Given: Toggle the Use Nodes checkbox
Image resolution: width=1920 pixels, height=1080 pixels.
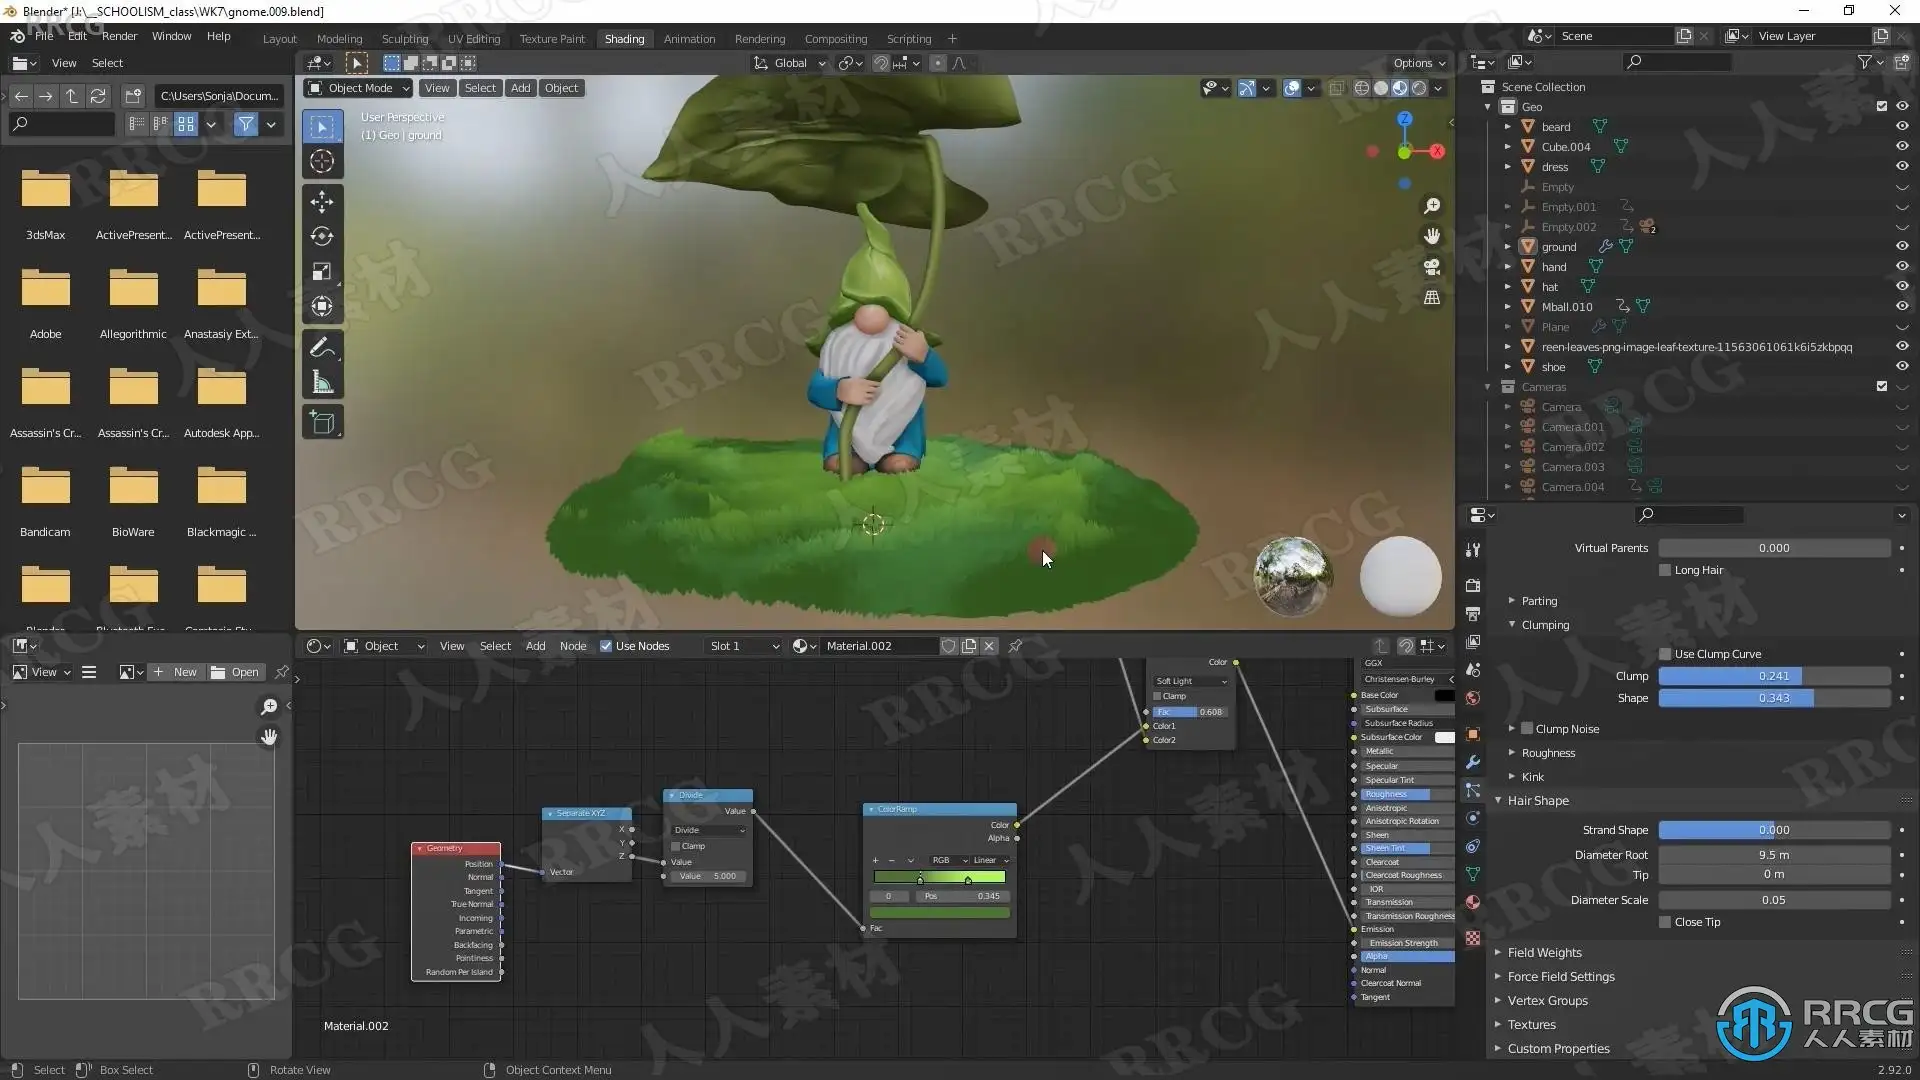Looking at the screenshot, I should (x=606, y=646).
